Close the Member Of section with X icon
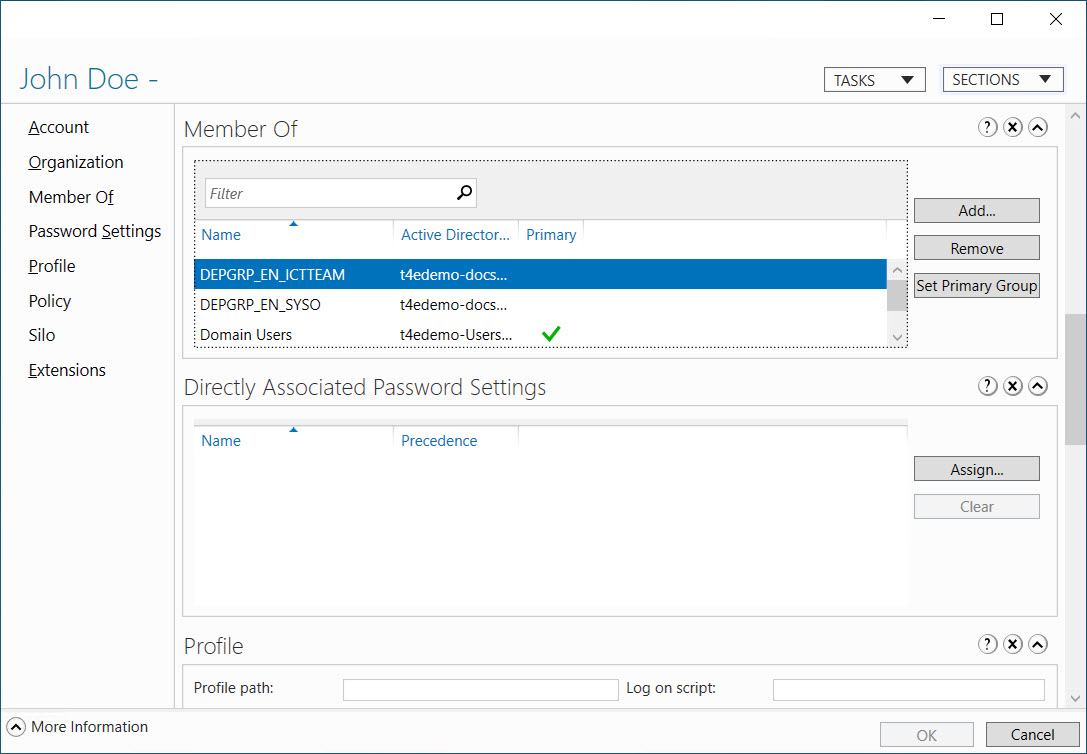 pos(1012,127)
